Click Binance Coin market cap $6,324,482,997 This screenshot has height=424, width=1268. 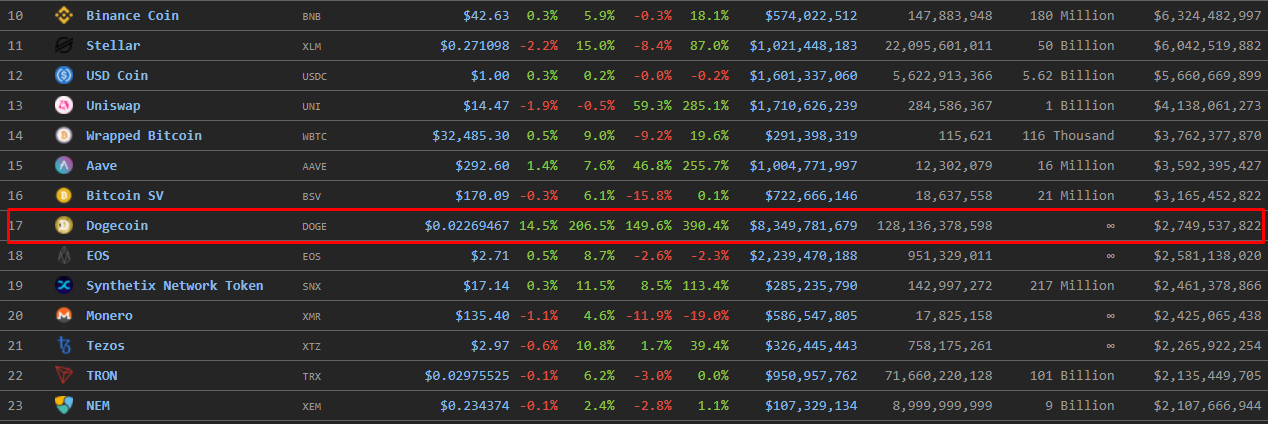[1208, 16]
